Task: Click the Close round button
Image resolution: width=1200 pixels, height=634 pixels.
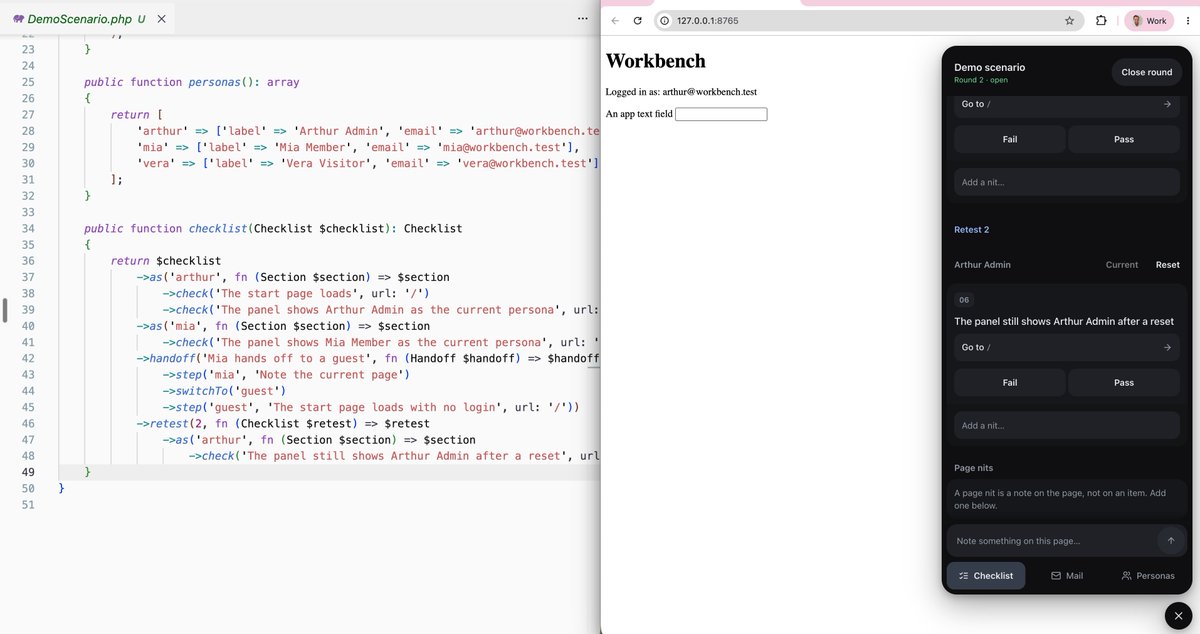Action: tap(1147, 72)
